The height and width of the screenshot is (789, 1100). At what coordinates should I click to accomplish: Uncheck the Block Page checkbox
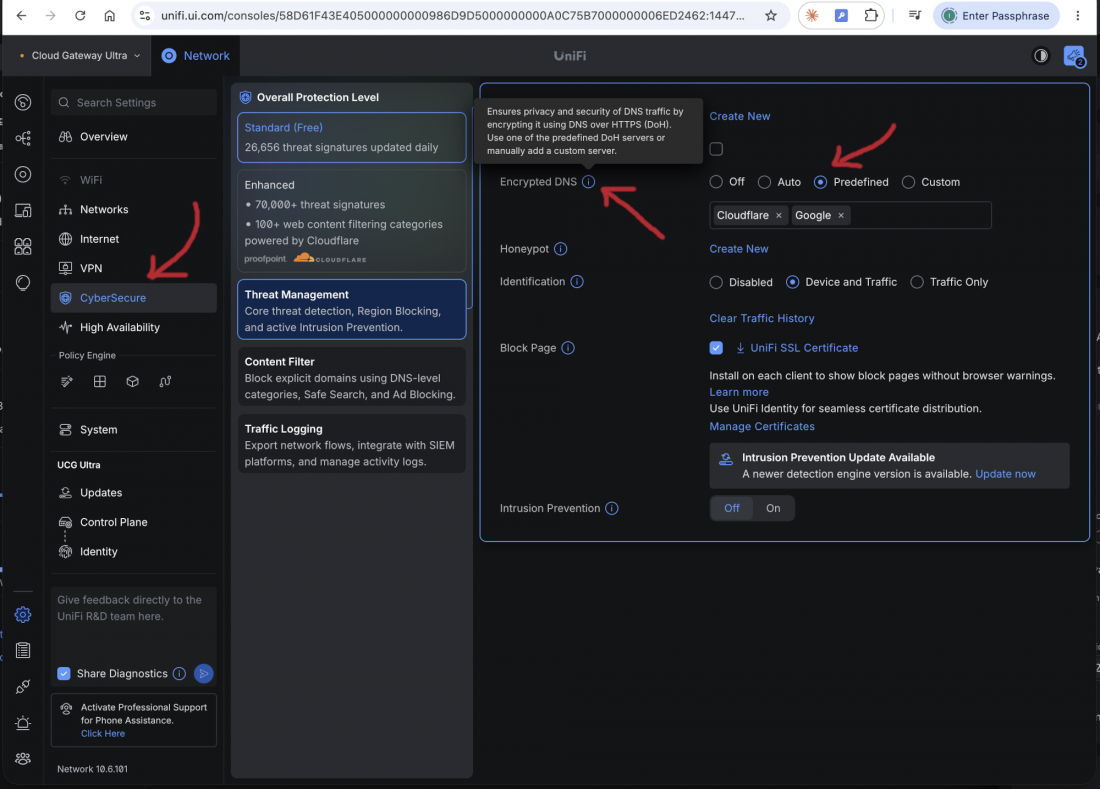pos(716,348)
